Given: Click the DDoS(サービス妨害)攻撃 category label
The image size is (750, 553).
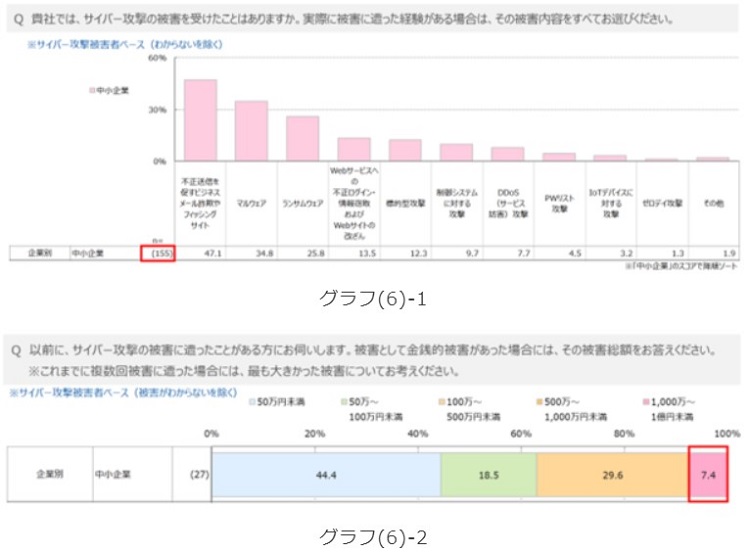Looking at the screenshot, I should (508, 203).
